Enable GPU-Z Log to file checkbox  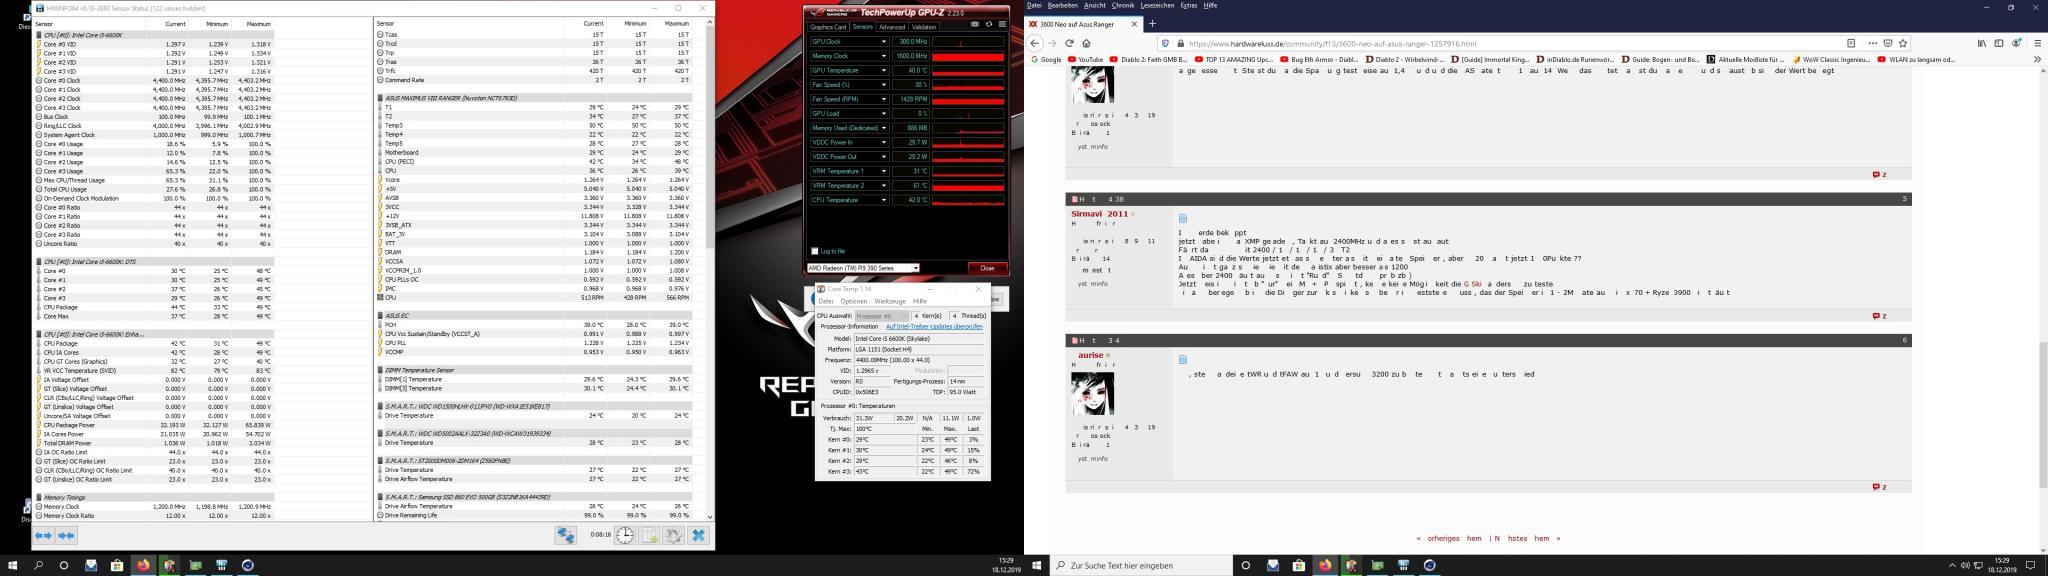click(814, 251)
